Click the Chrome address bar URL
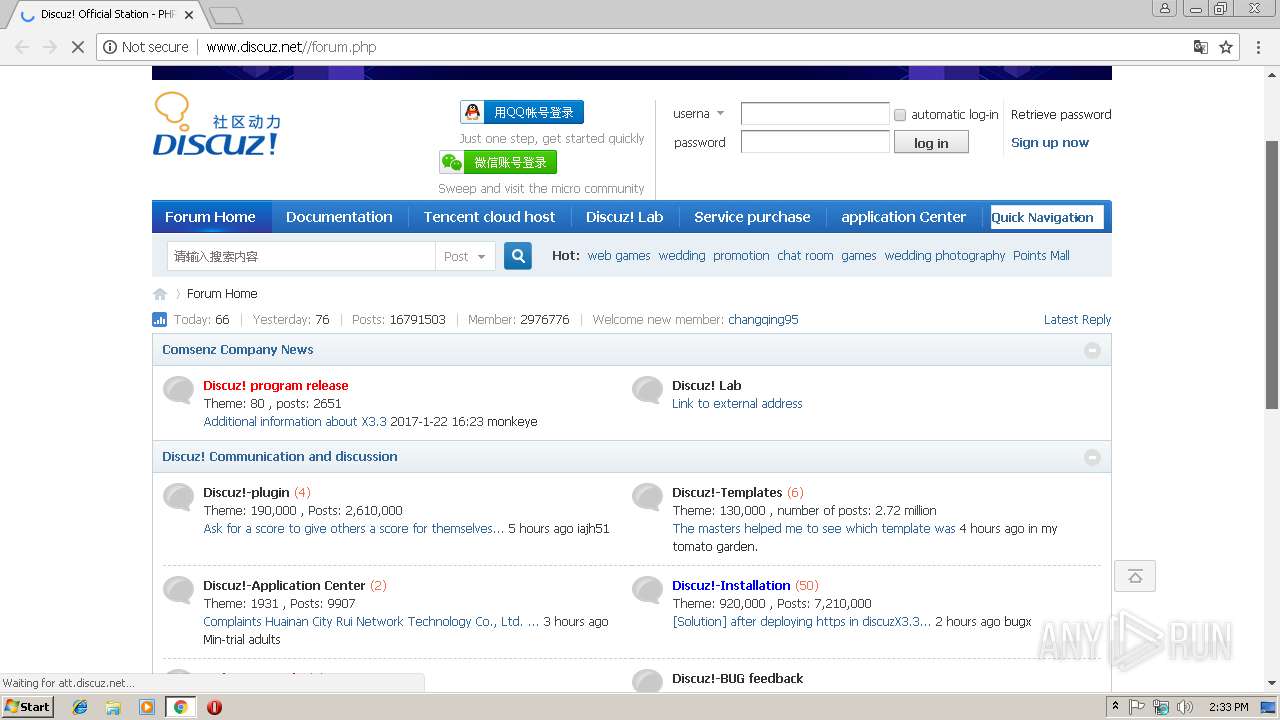Image resolution: width=1280 pixels, height=720 pixels. pyautogui.click(x=291, y=47)
